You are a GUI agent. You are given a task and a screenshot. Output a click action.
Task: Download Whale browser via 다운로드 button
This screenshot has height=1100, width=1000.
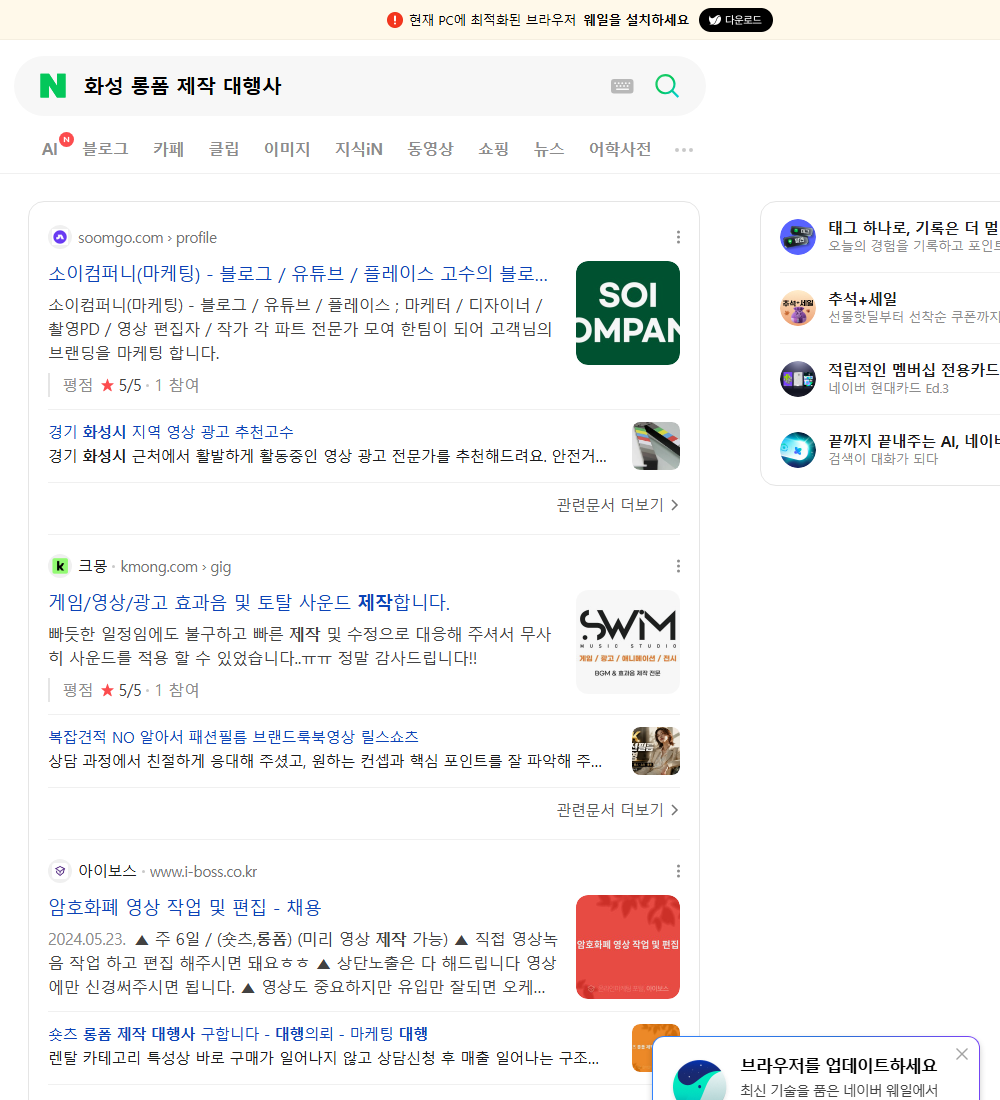(735, 20)
